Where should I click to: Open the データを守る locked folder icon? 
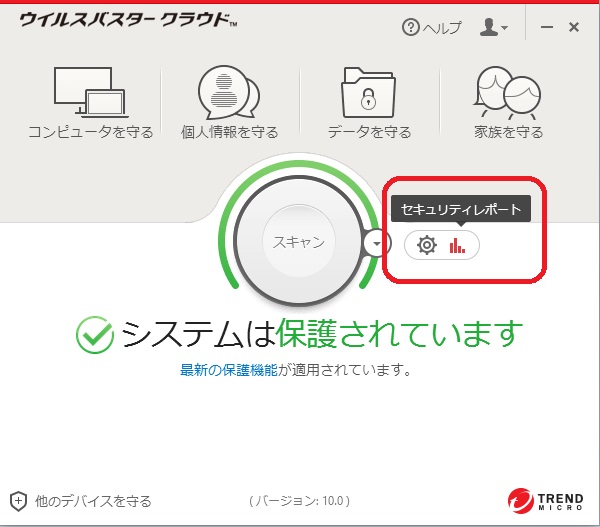368,93
